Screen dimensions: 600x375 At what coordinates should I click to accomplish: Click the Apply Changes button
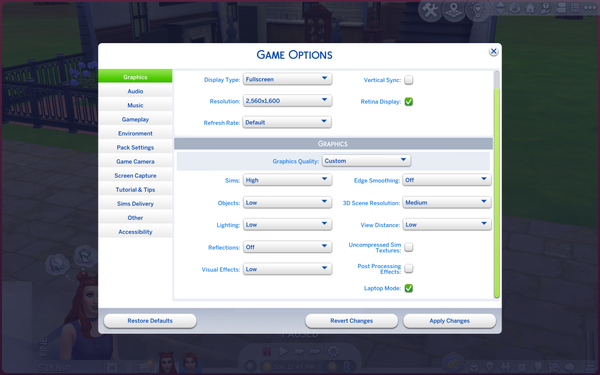[449, 321]
